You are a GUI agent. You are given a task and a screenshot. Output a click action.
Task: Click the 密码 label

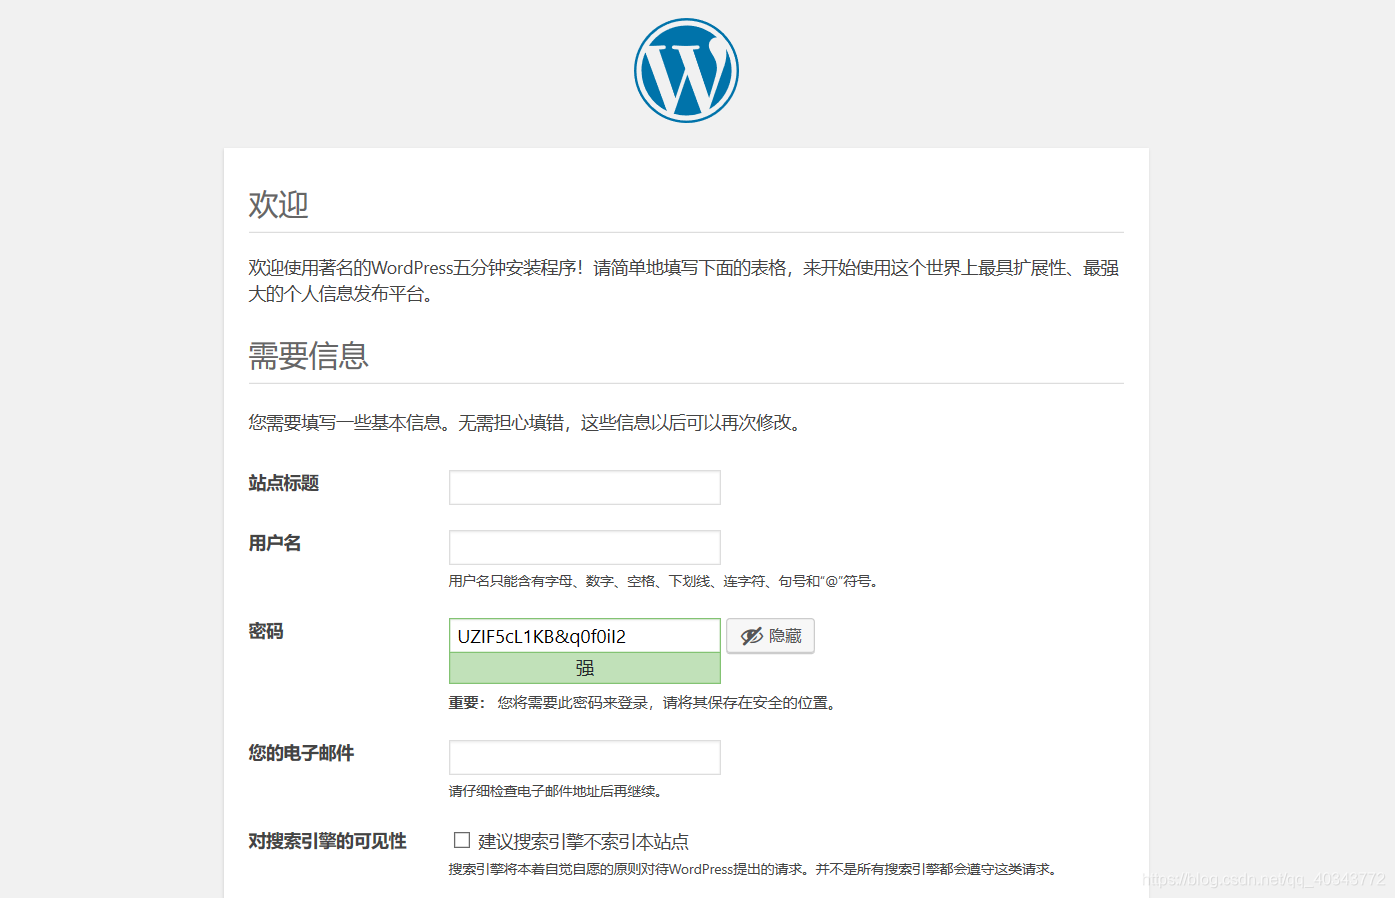click(266, 631)
